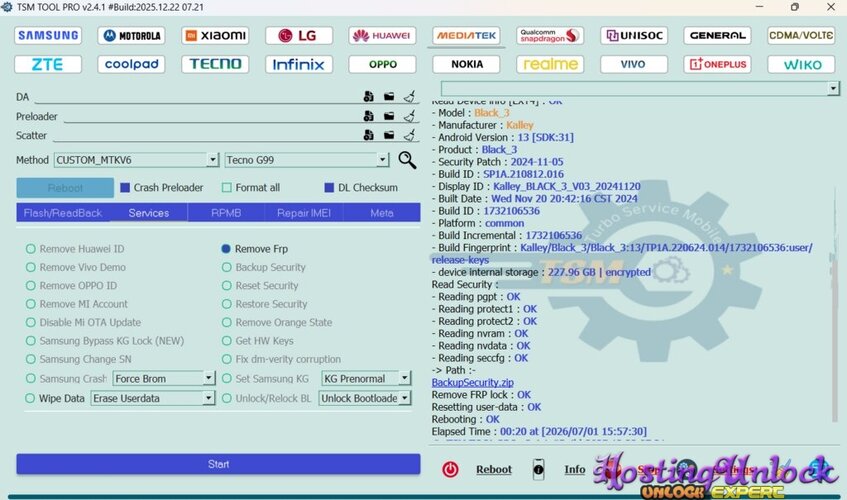
Task: Click the blue Start button
Action: click(218, 464)
